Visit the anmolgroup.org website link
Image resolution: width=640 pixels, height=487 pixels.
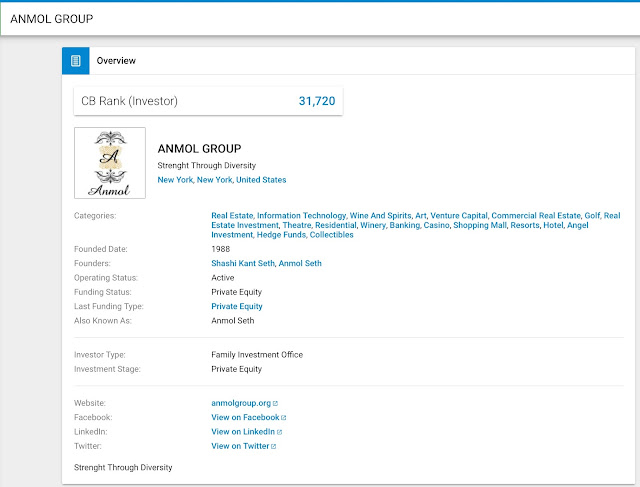pyautogui.click(x=241, y=403)
